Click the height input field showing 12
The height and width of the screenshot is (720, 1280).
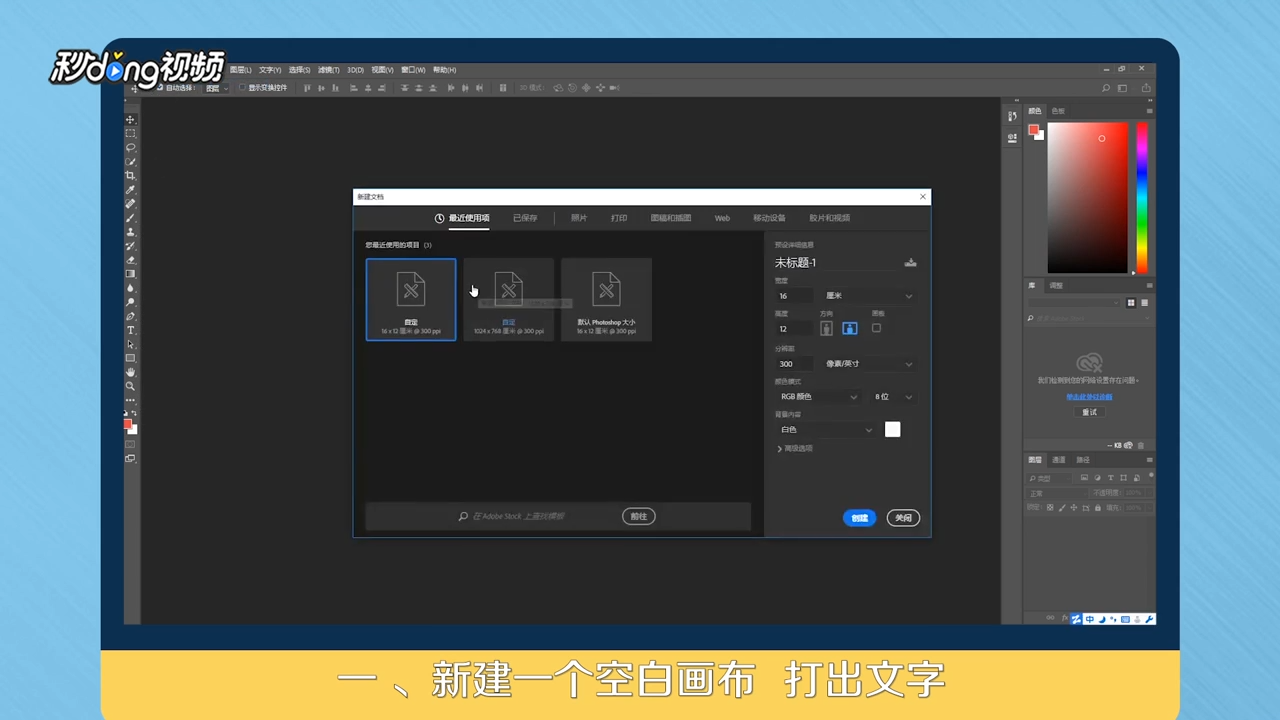(x=794, y=328)
